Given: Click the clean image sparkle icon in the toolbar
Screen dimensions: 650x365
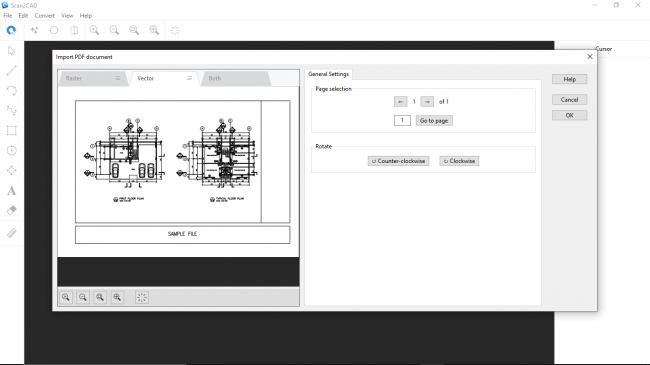Looking at the screenshot, I should coord(34,30).
